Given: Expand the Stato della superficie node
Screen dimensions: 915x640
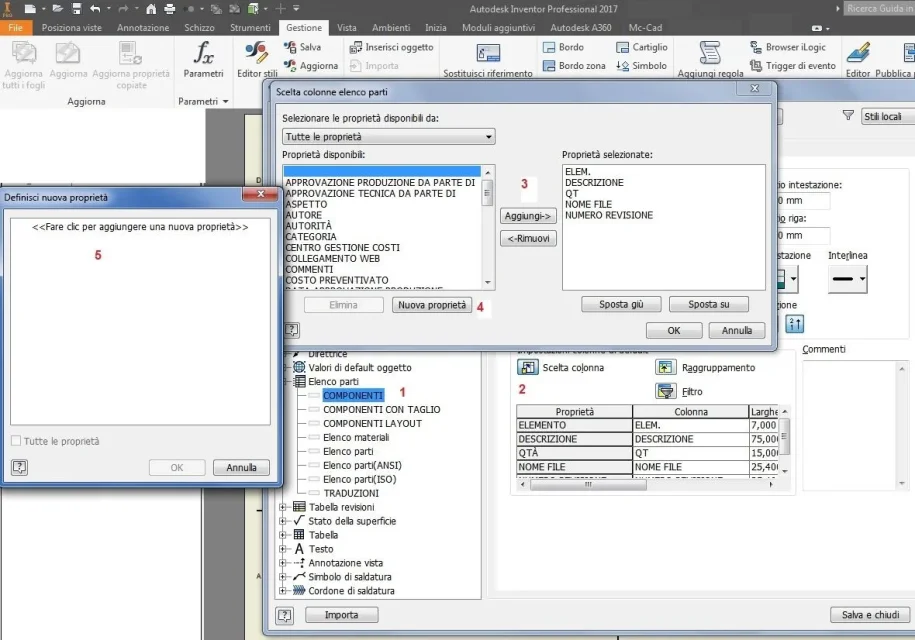Looking at the screenshot, I should [x=283, y=521].
